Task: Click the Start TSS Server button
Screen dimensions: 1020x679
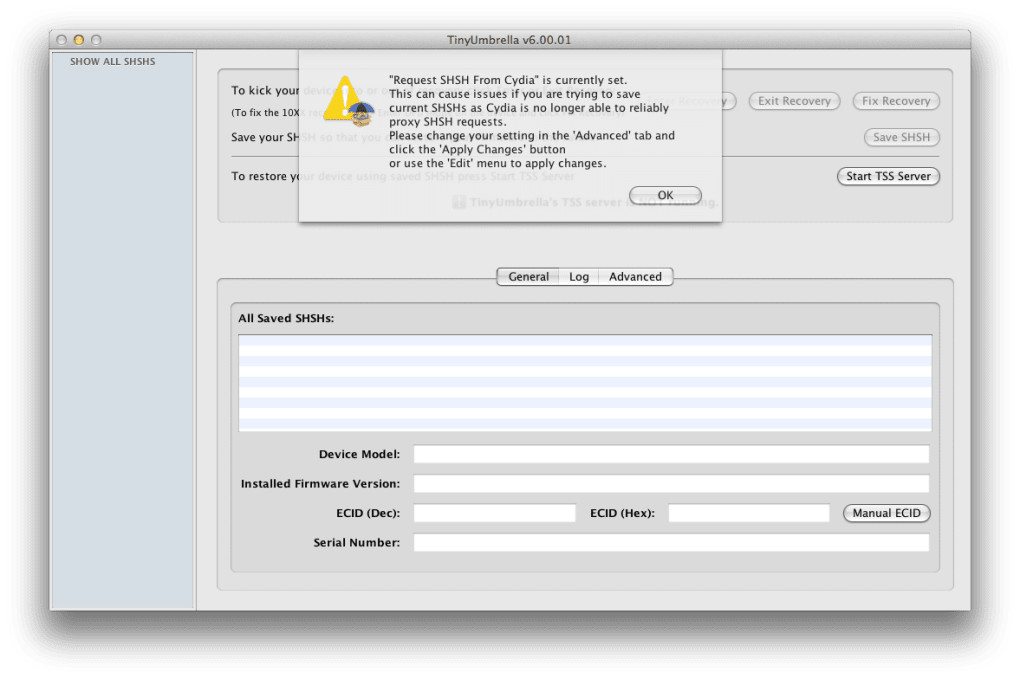Action: tap(888, 176)
